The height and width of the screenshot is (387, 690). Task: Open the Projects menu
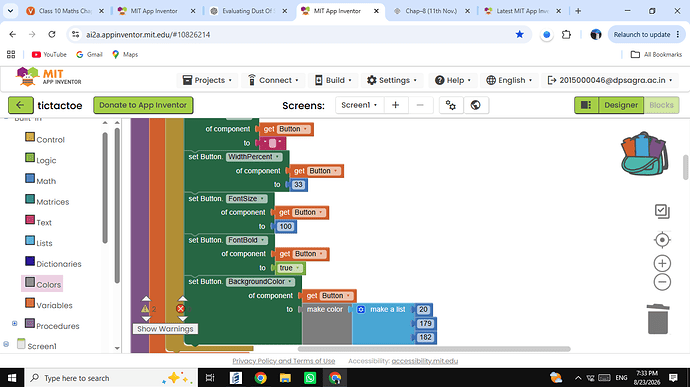click(207, 80)
